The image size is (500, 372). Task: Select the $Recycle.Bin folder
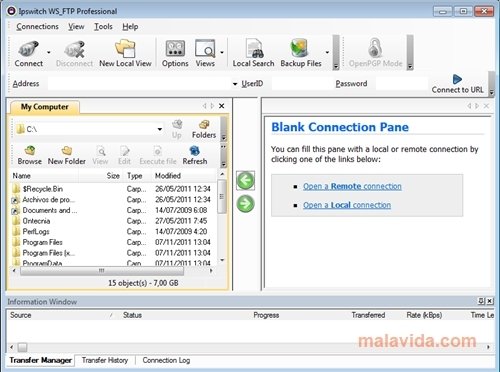pos(42,189)
